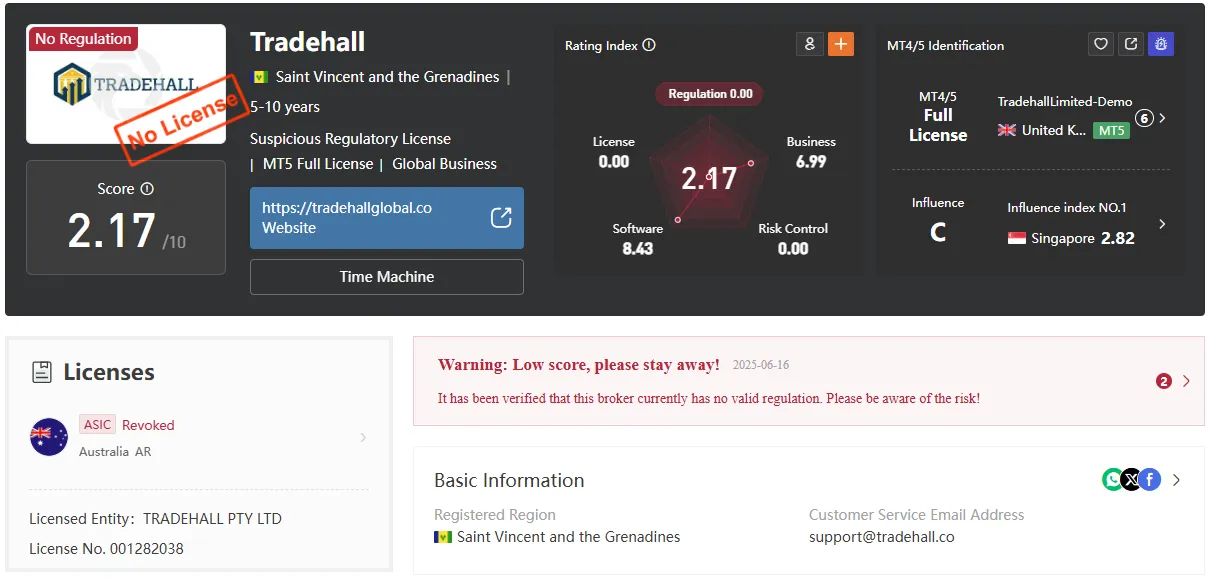Click the info icon next to Score
1209x579 pixels.
point(147,189)
